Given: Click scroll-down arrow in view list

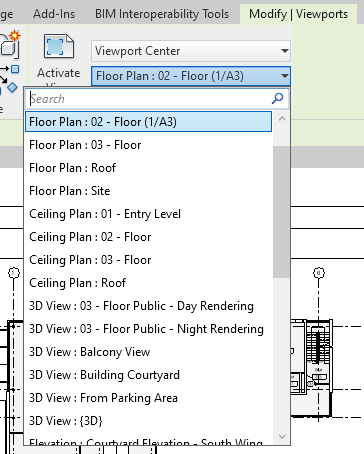Looking at the screenshot, I should 282,436.
